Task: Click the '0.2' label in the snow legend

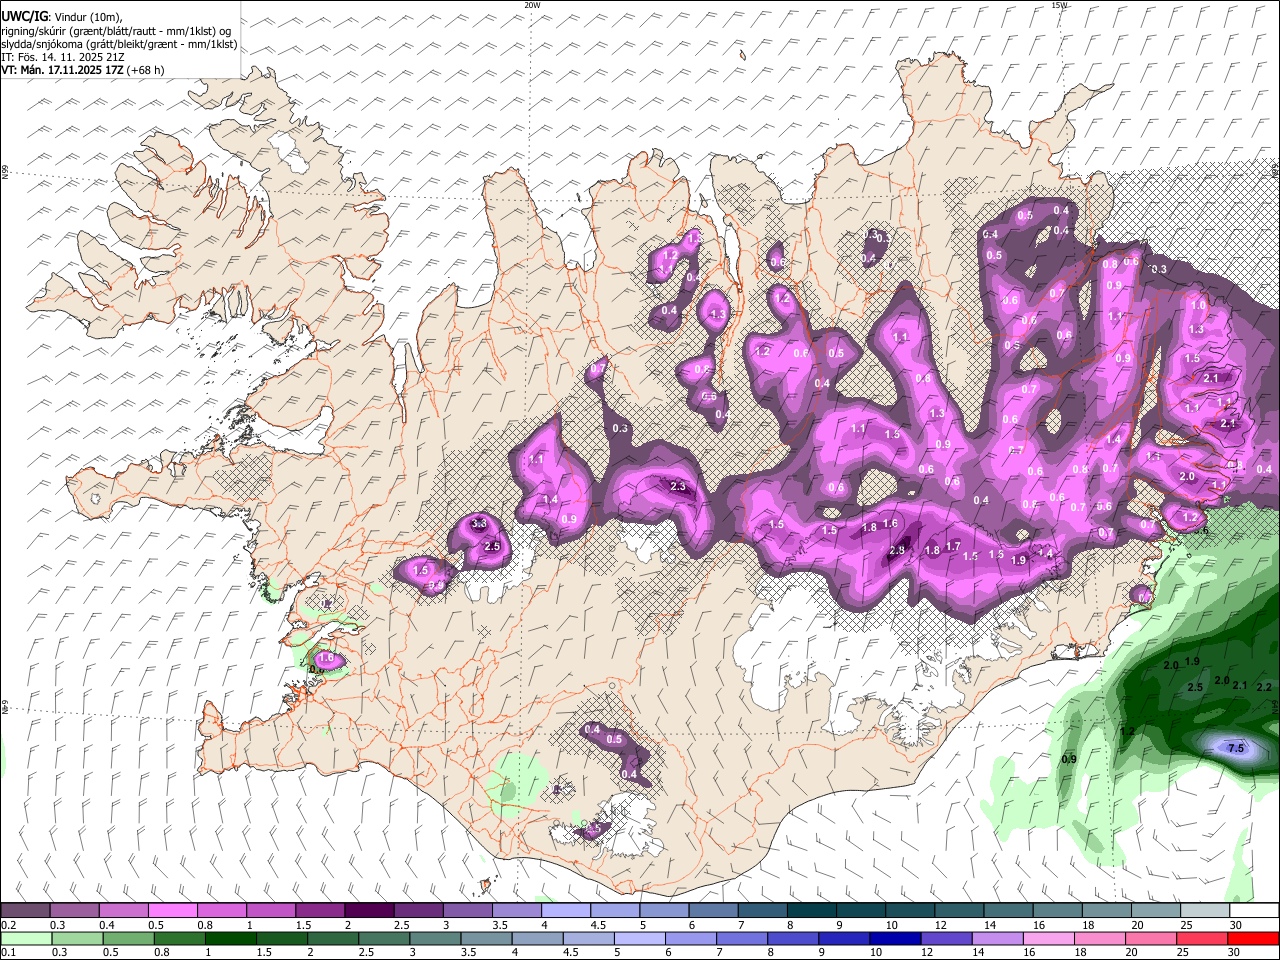Action: click(x=8, y=925)
